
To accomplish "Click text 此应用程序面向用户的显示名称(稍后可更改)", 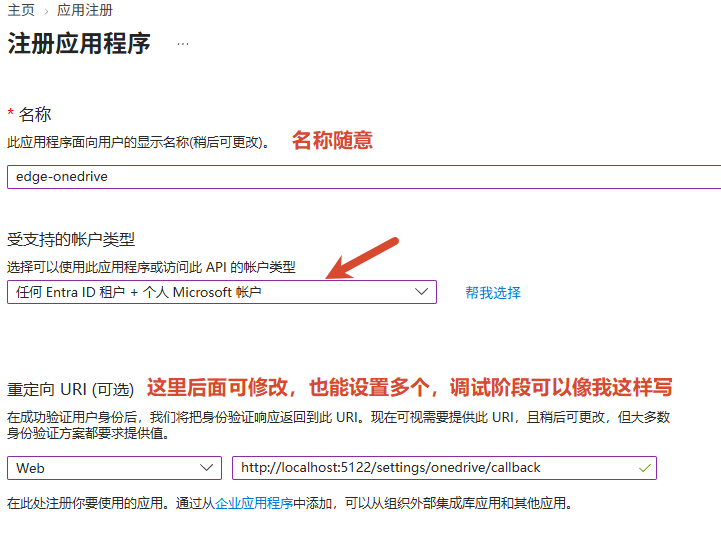I will [x=138, y=142].
